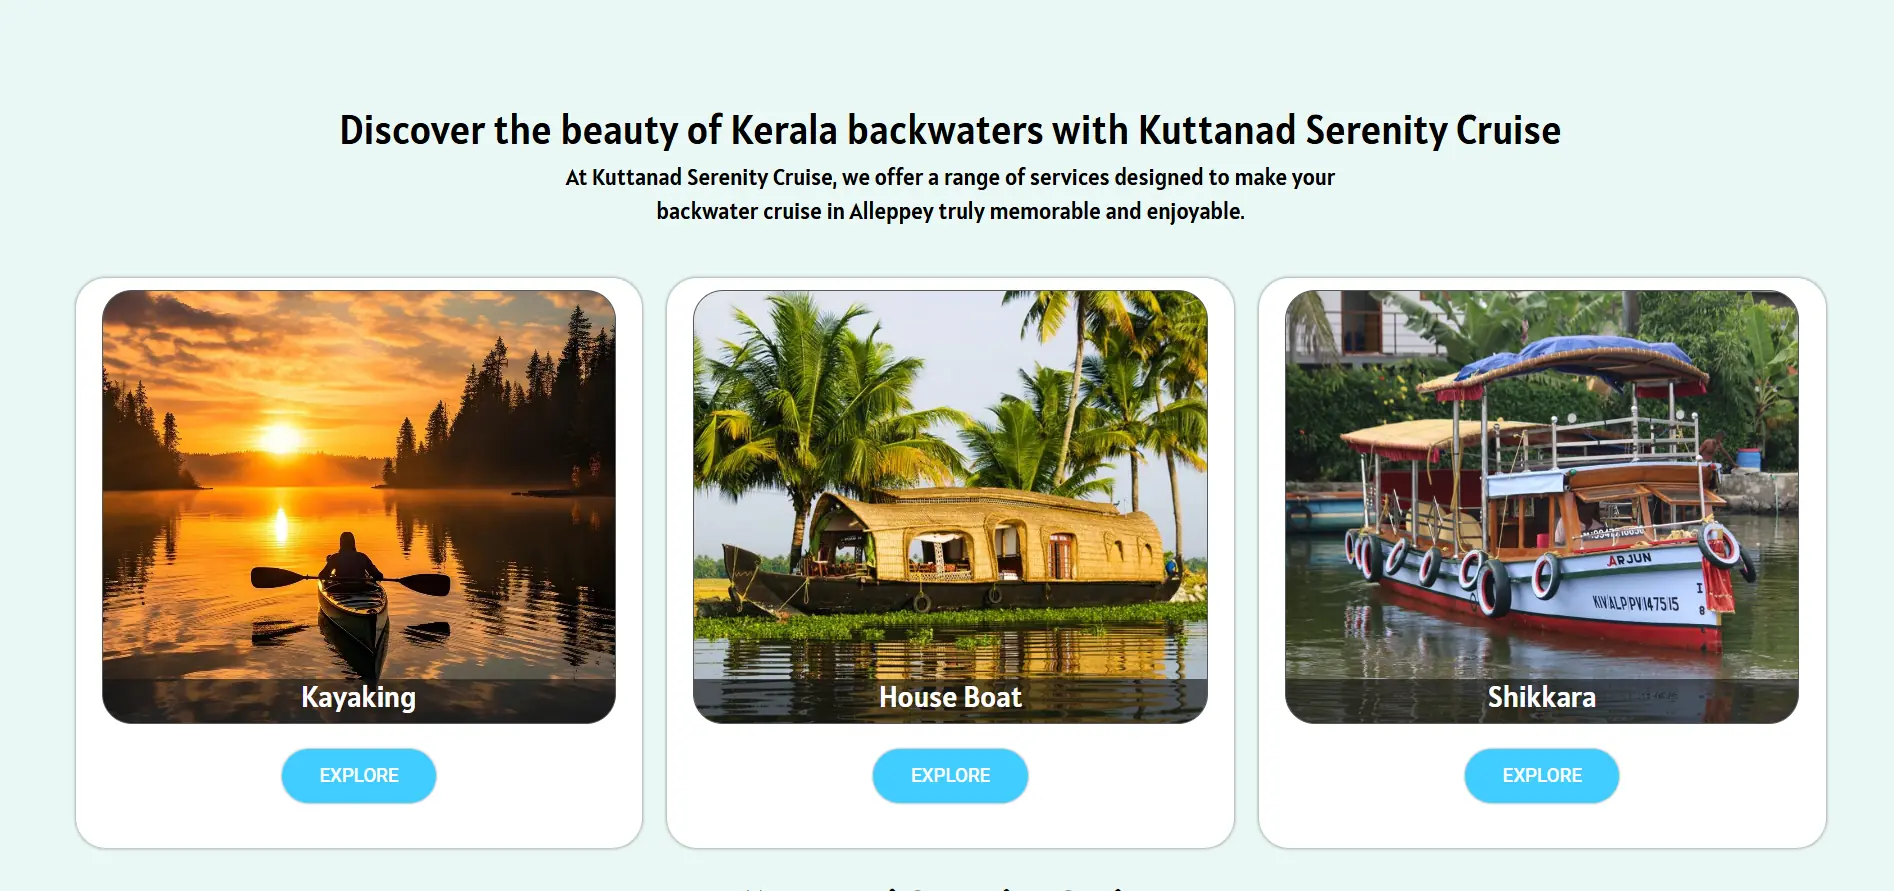Click the House Boat EXPLORE button
Screen dimensions: 1894x891
[949, 775]
